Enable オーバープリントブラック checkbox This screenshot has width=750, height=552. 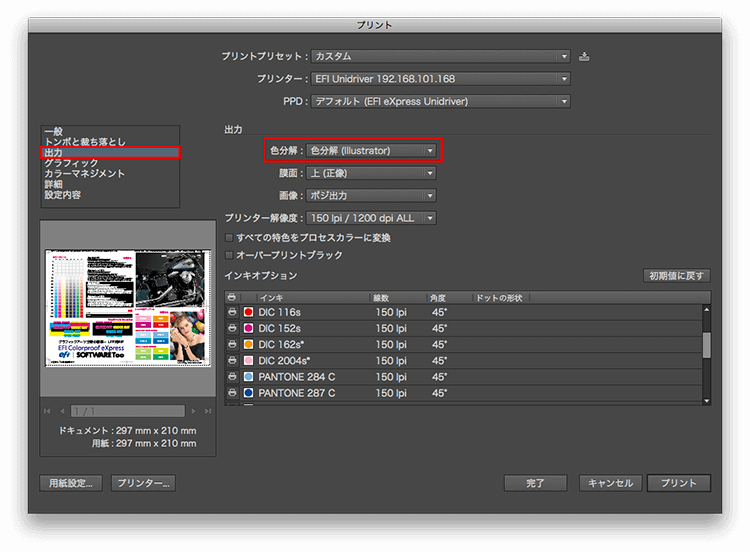[230, 255]
